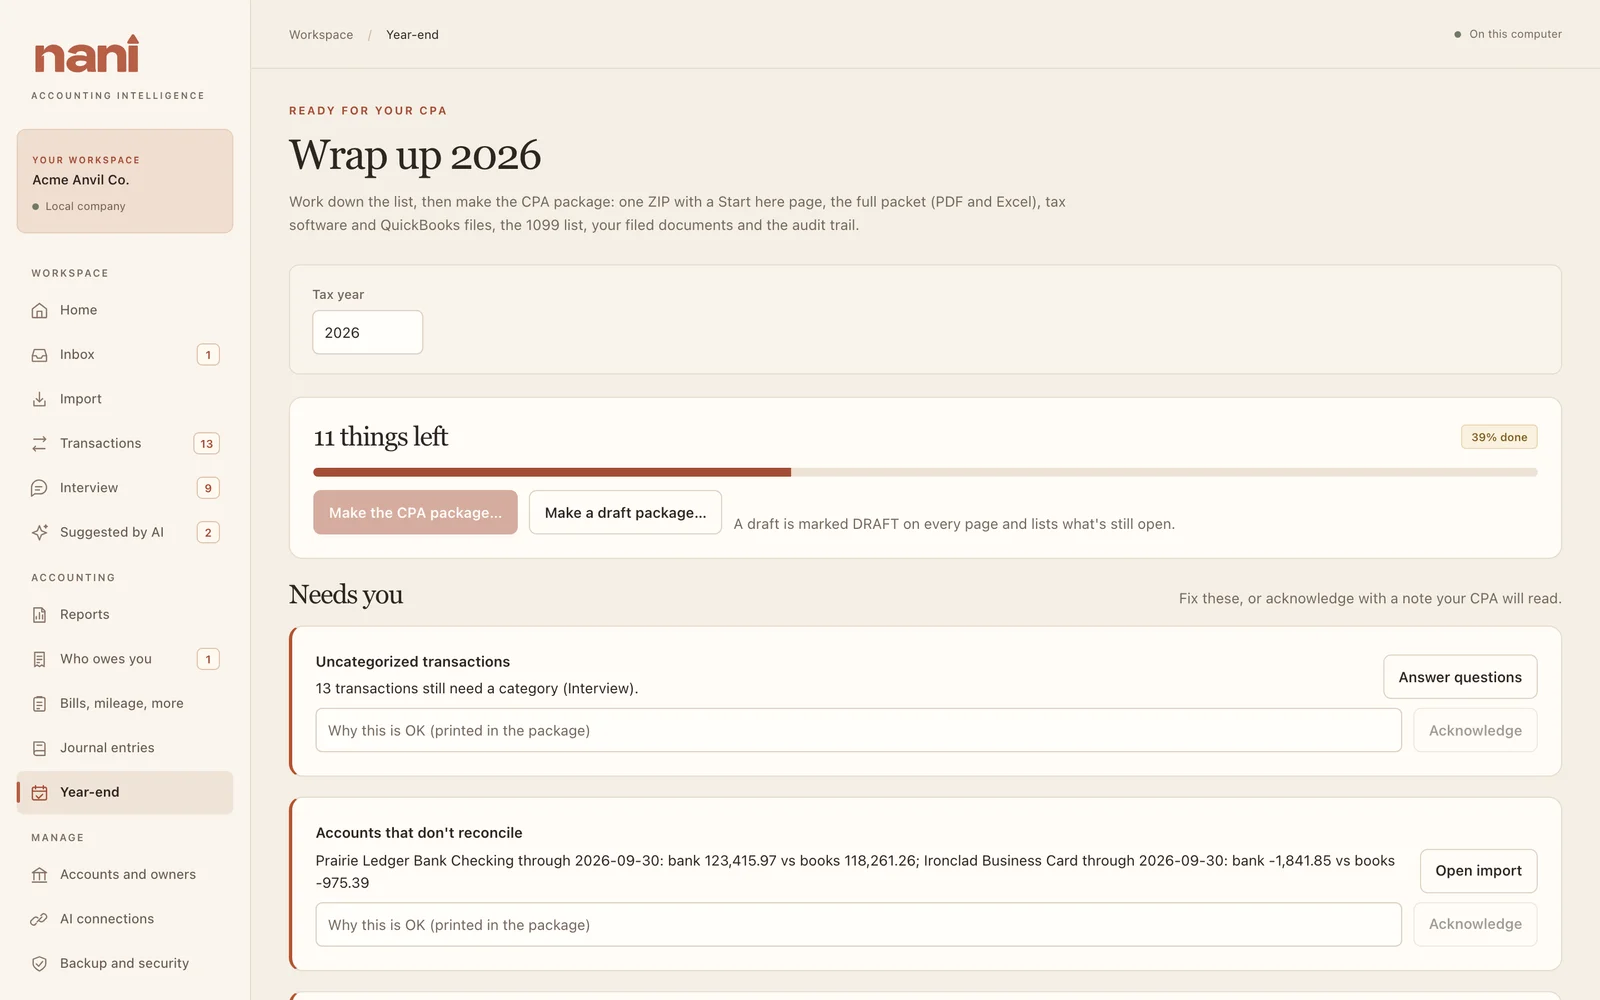Click the Bills, mileage, more icon
The image size is (1600, 1000).
(x=39, y=704)
